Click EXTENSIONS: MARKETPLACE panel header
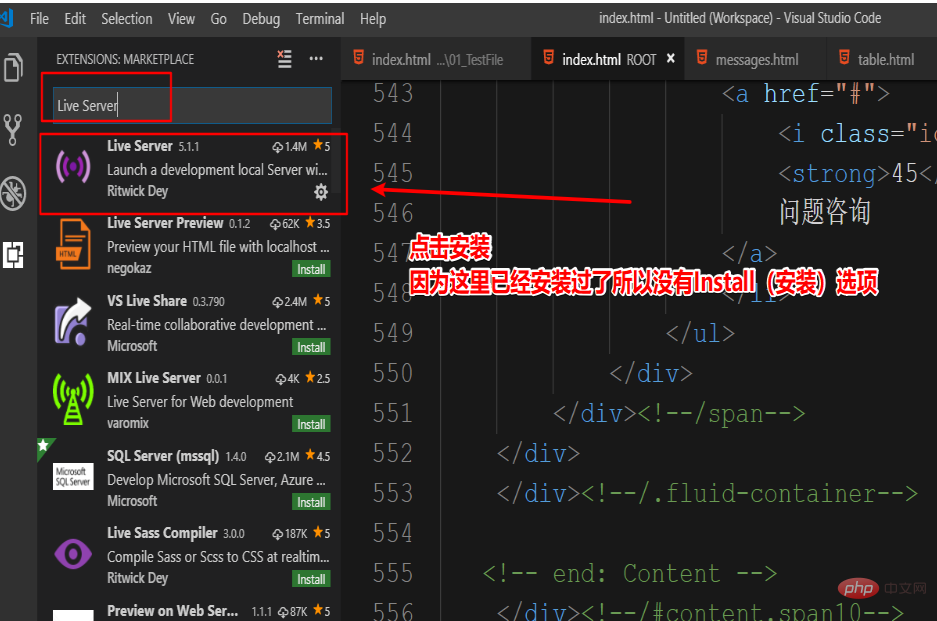Image resolution: width=937 pixels, height=621 pixels. [125, 59]
